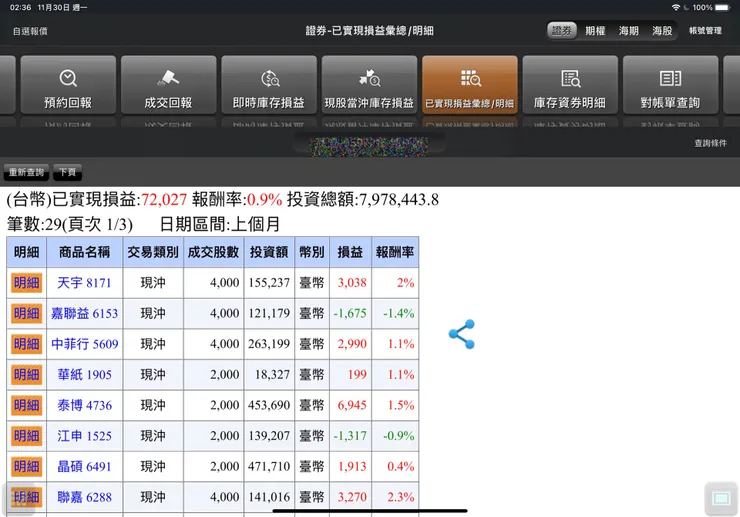Select loss value -1,675
Image resolution: width=740 pixels, height=517 pixels.
point(350,314)
